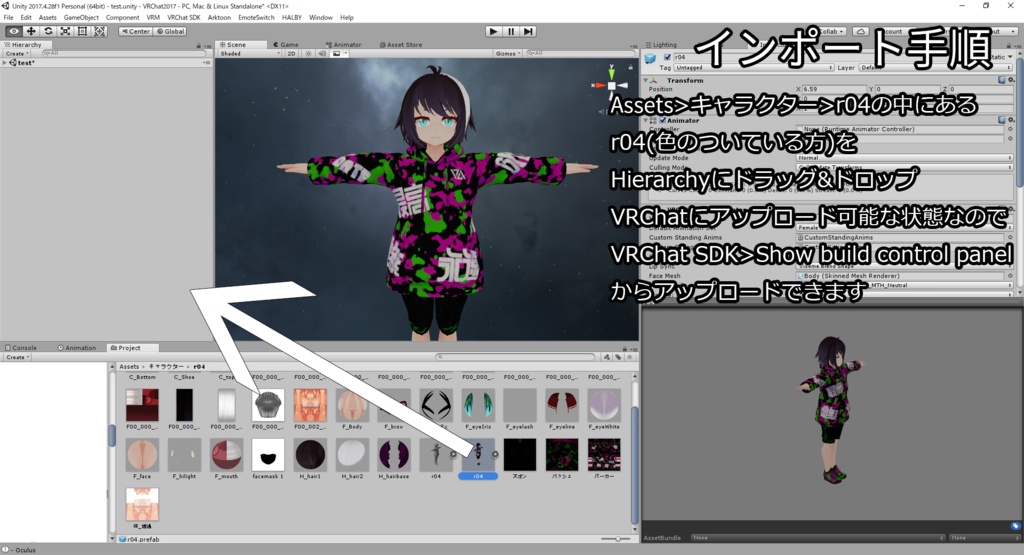This screenshot has height=555, width=1024.
Task: Collapse the Transform component
Action: click(x=646, y=80)
